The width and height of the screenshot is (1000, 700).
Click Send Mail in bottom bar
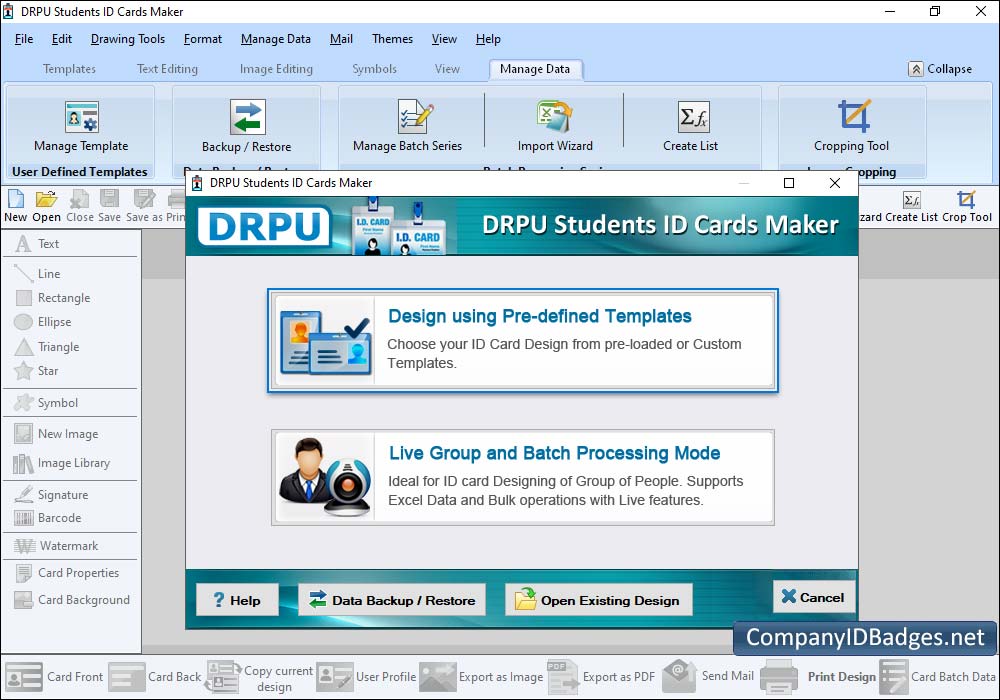pyautogui.click(x=708, y=676)
